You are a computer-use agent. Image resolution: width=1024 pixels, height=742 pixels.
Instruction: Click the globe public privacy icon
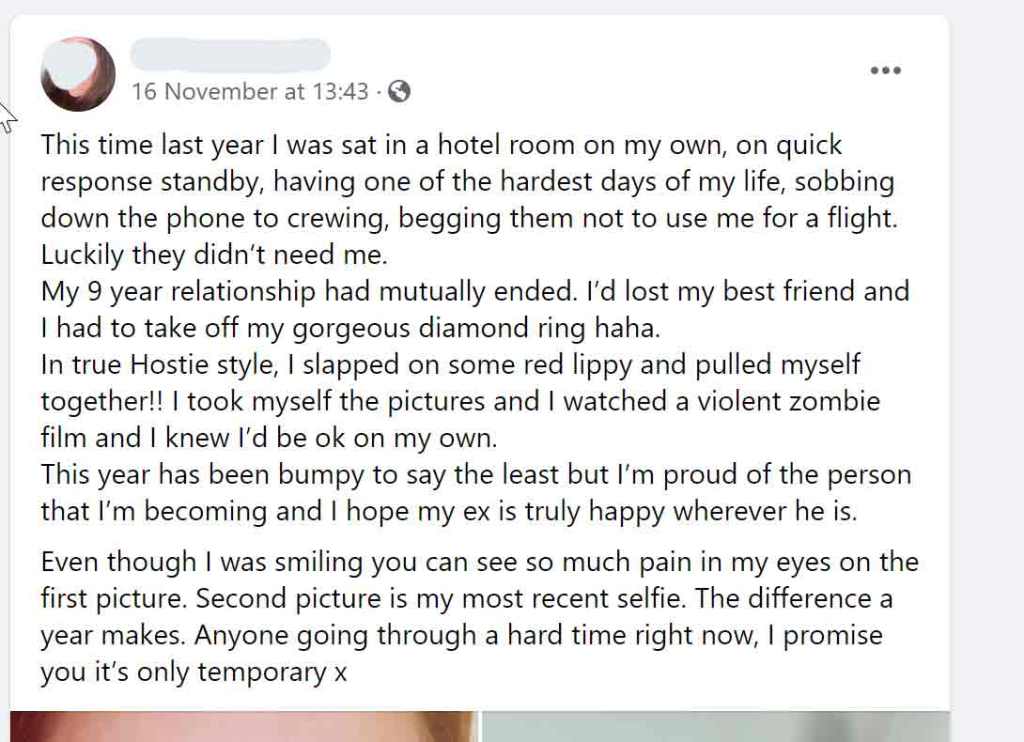(x=399, y=92)
